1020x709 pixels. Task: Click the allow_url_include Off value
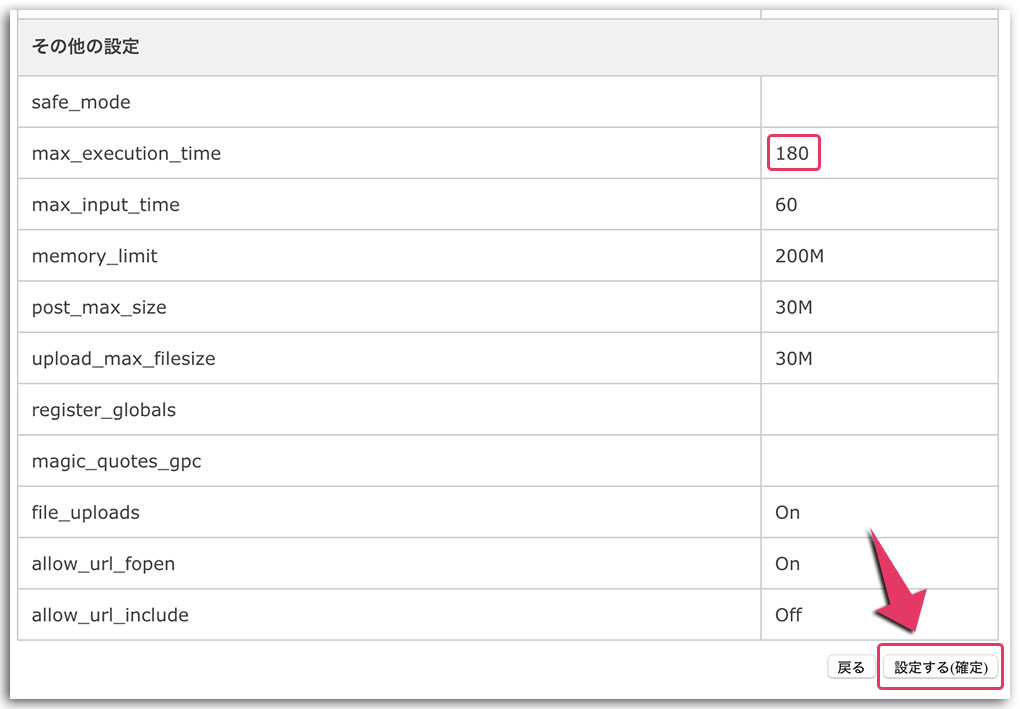(789, 614)
